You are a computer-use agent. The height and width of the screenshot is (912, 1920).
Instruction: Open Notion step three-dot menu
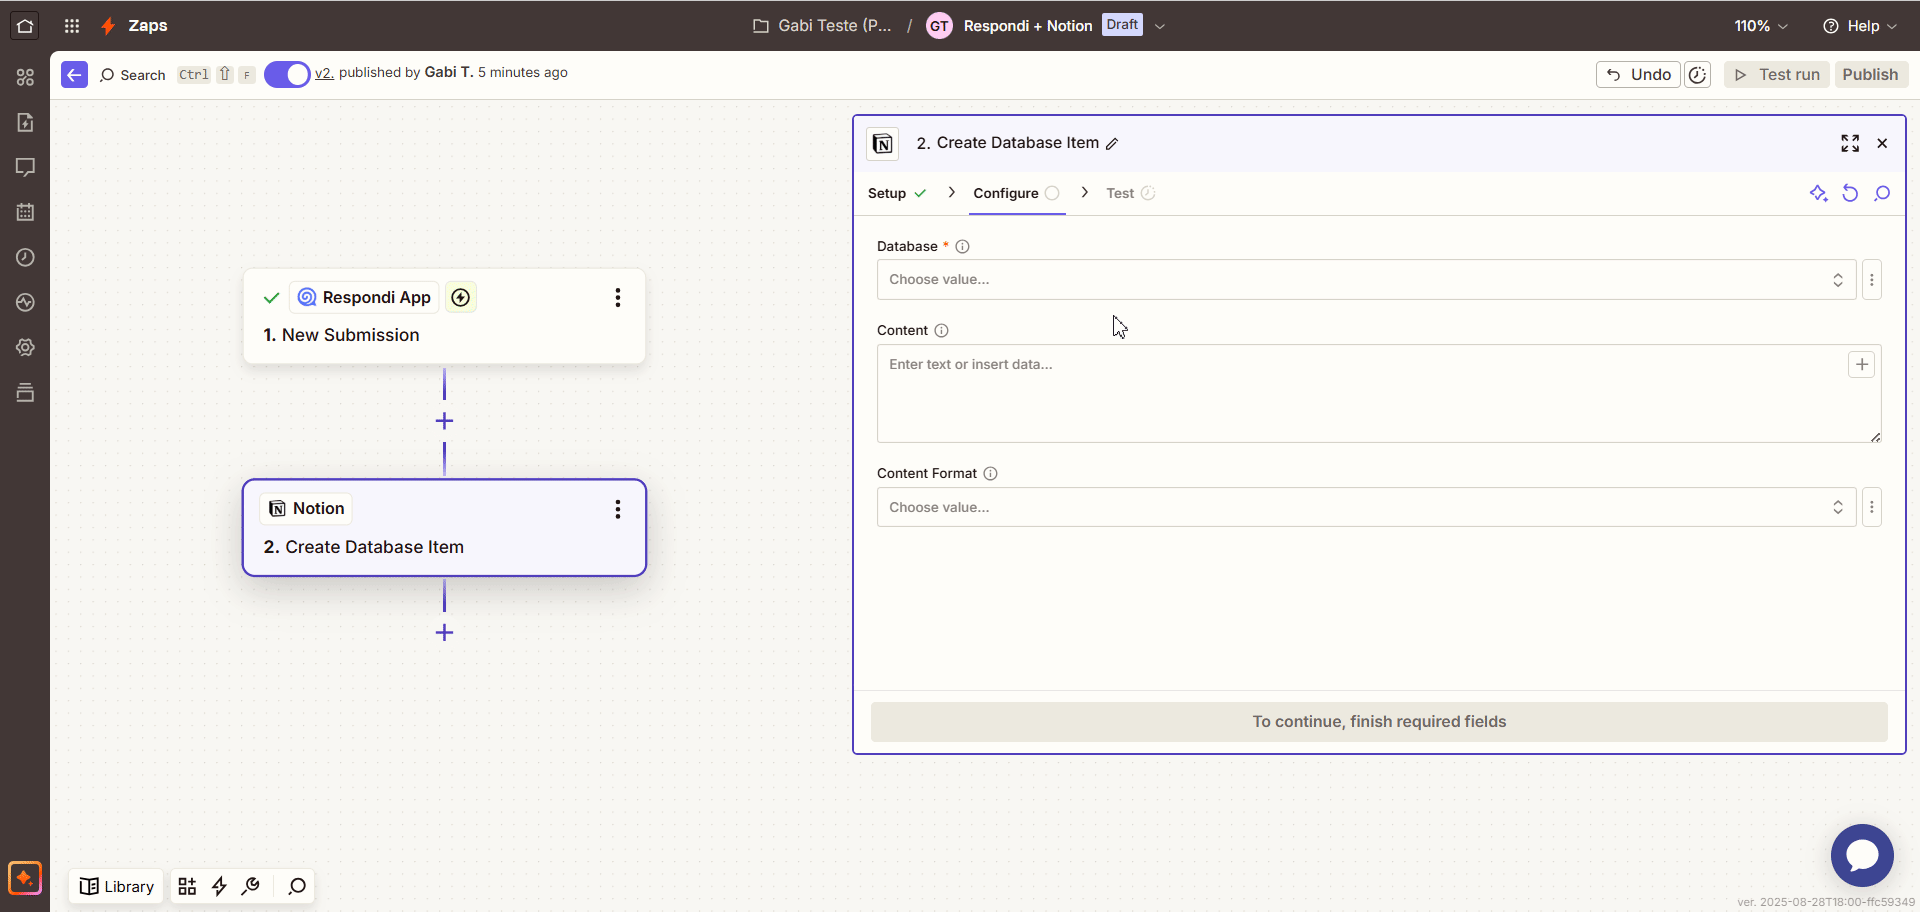tap(618, 509)
